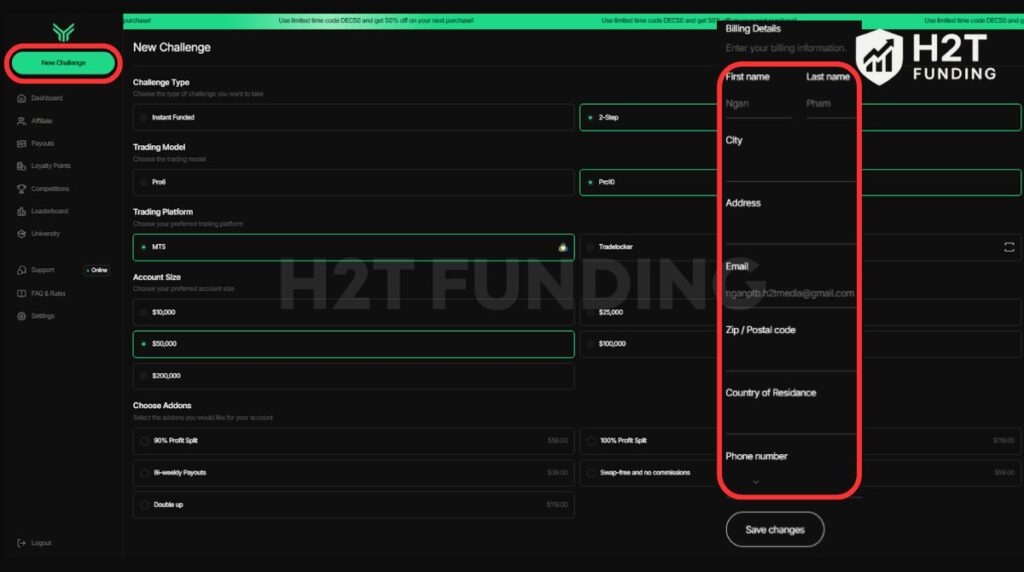Select $50,000 account size
1024x572 pixels.
[353, 344]
